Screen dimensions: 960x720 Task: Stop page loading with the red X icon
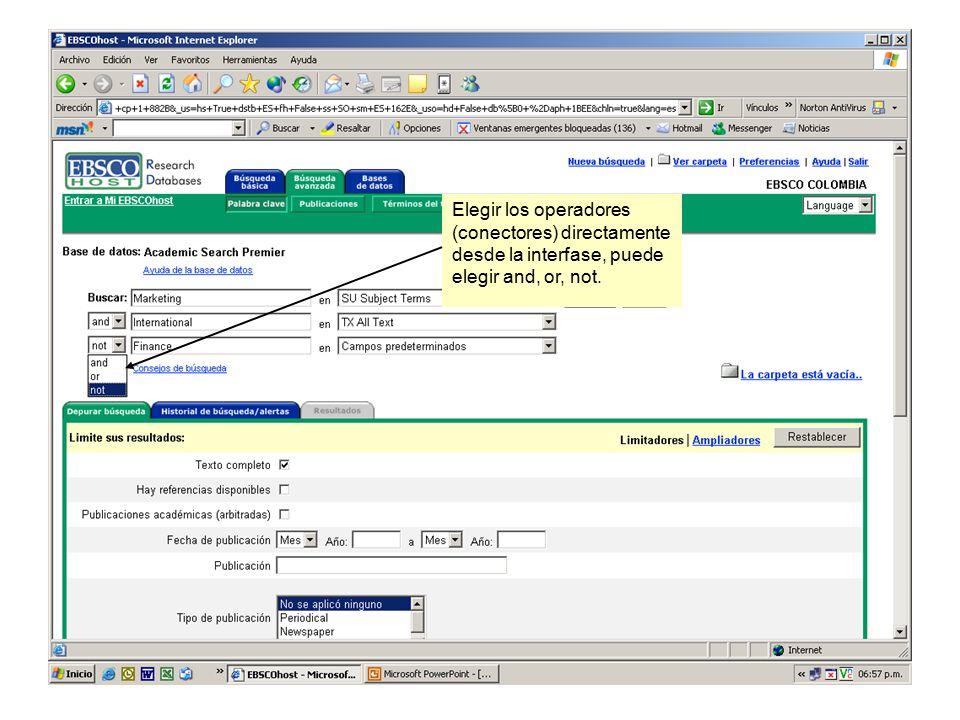140,84
